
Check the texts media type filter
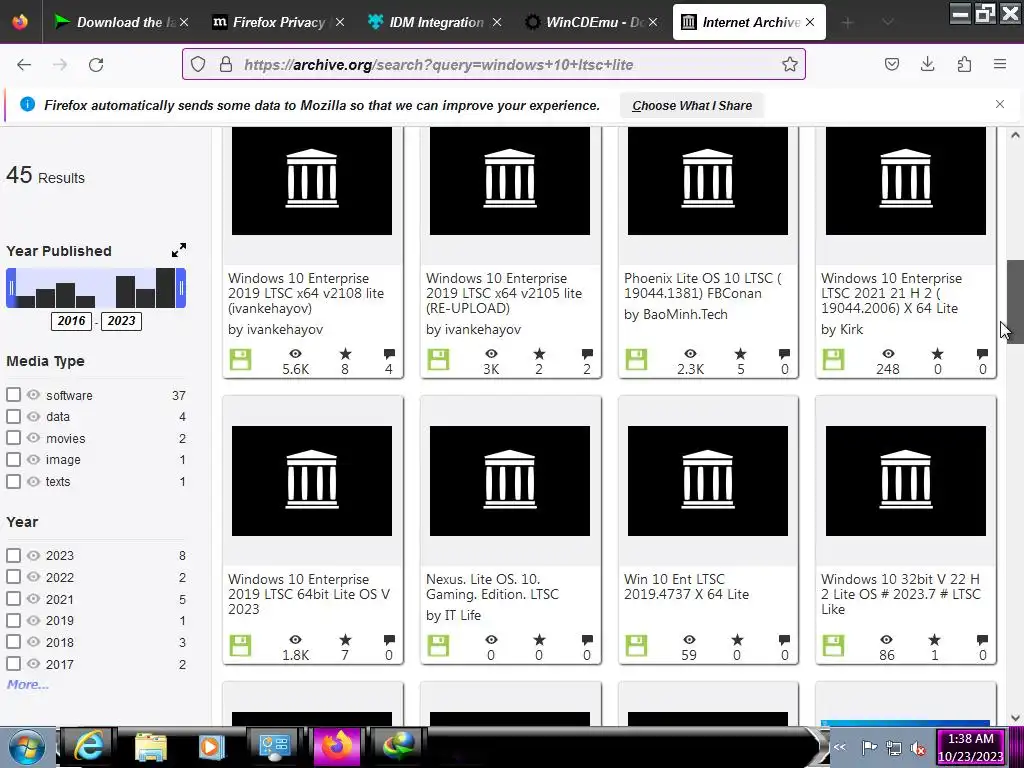(13, 481)
